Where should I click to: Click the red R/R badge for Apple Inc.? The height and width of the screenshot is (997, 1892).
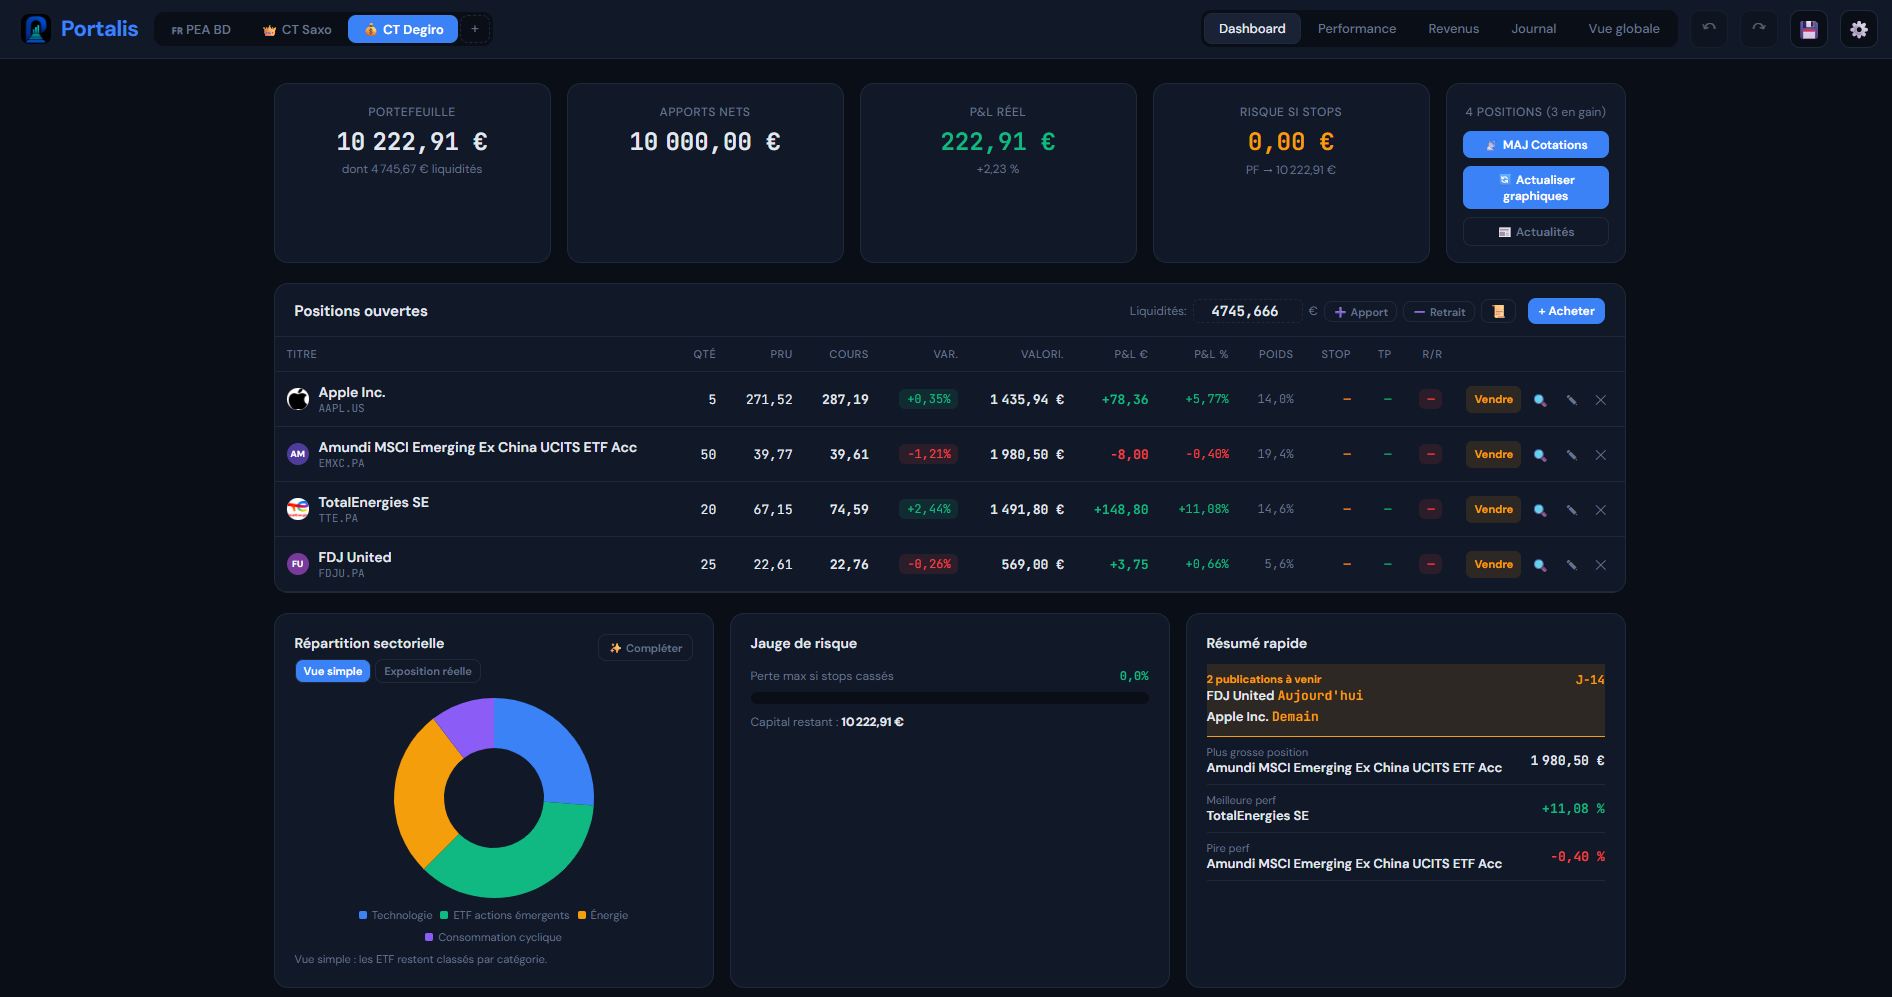(x=1431, y=399)
